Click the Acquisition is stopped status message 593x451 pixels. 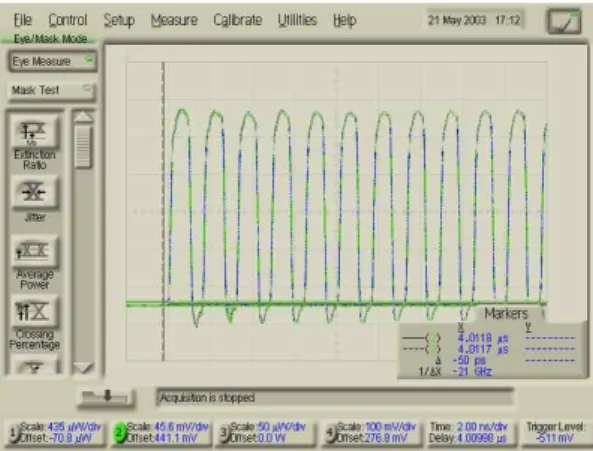(207, 398)
